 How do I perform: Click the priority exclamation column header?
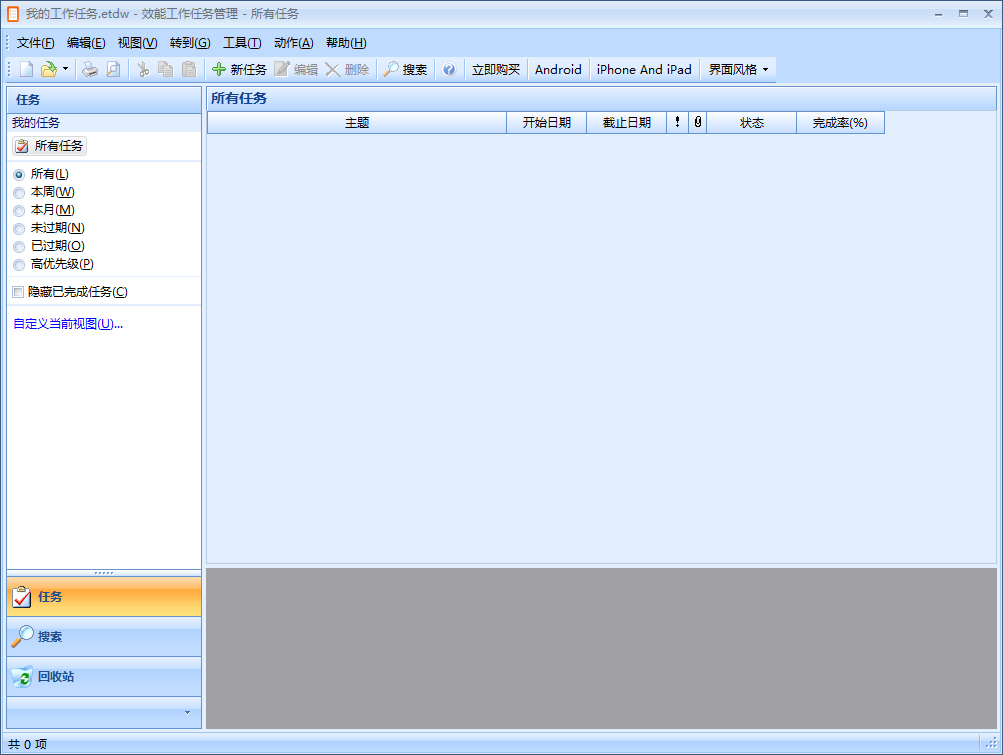[677, 123]
